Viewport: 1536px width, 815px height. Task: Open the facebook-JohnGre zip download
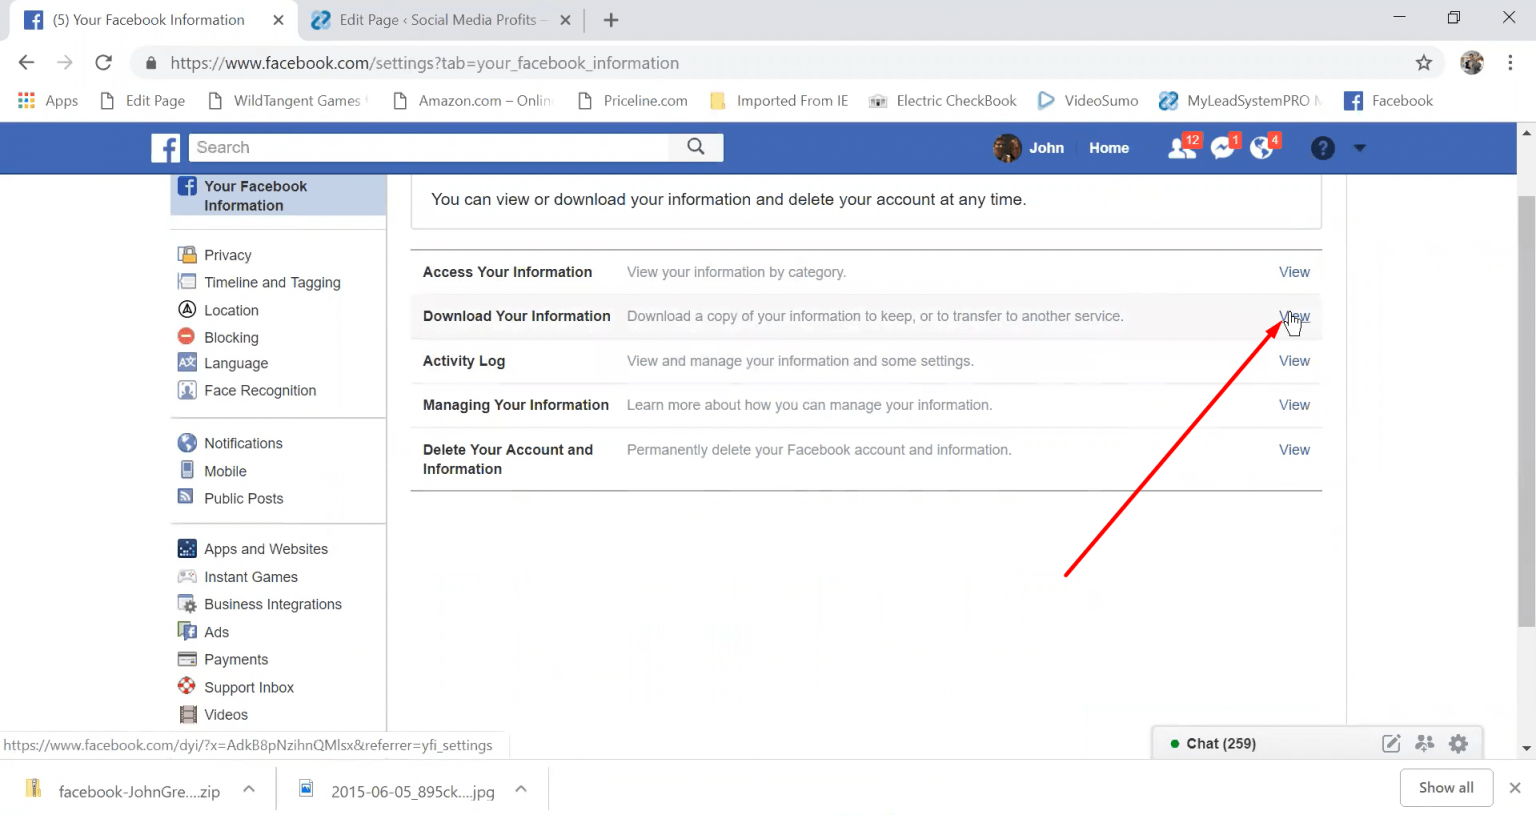pos(122,790)
